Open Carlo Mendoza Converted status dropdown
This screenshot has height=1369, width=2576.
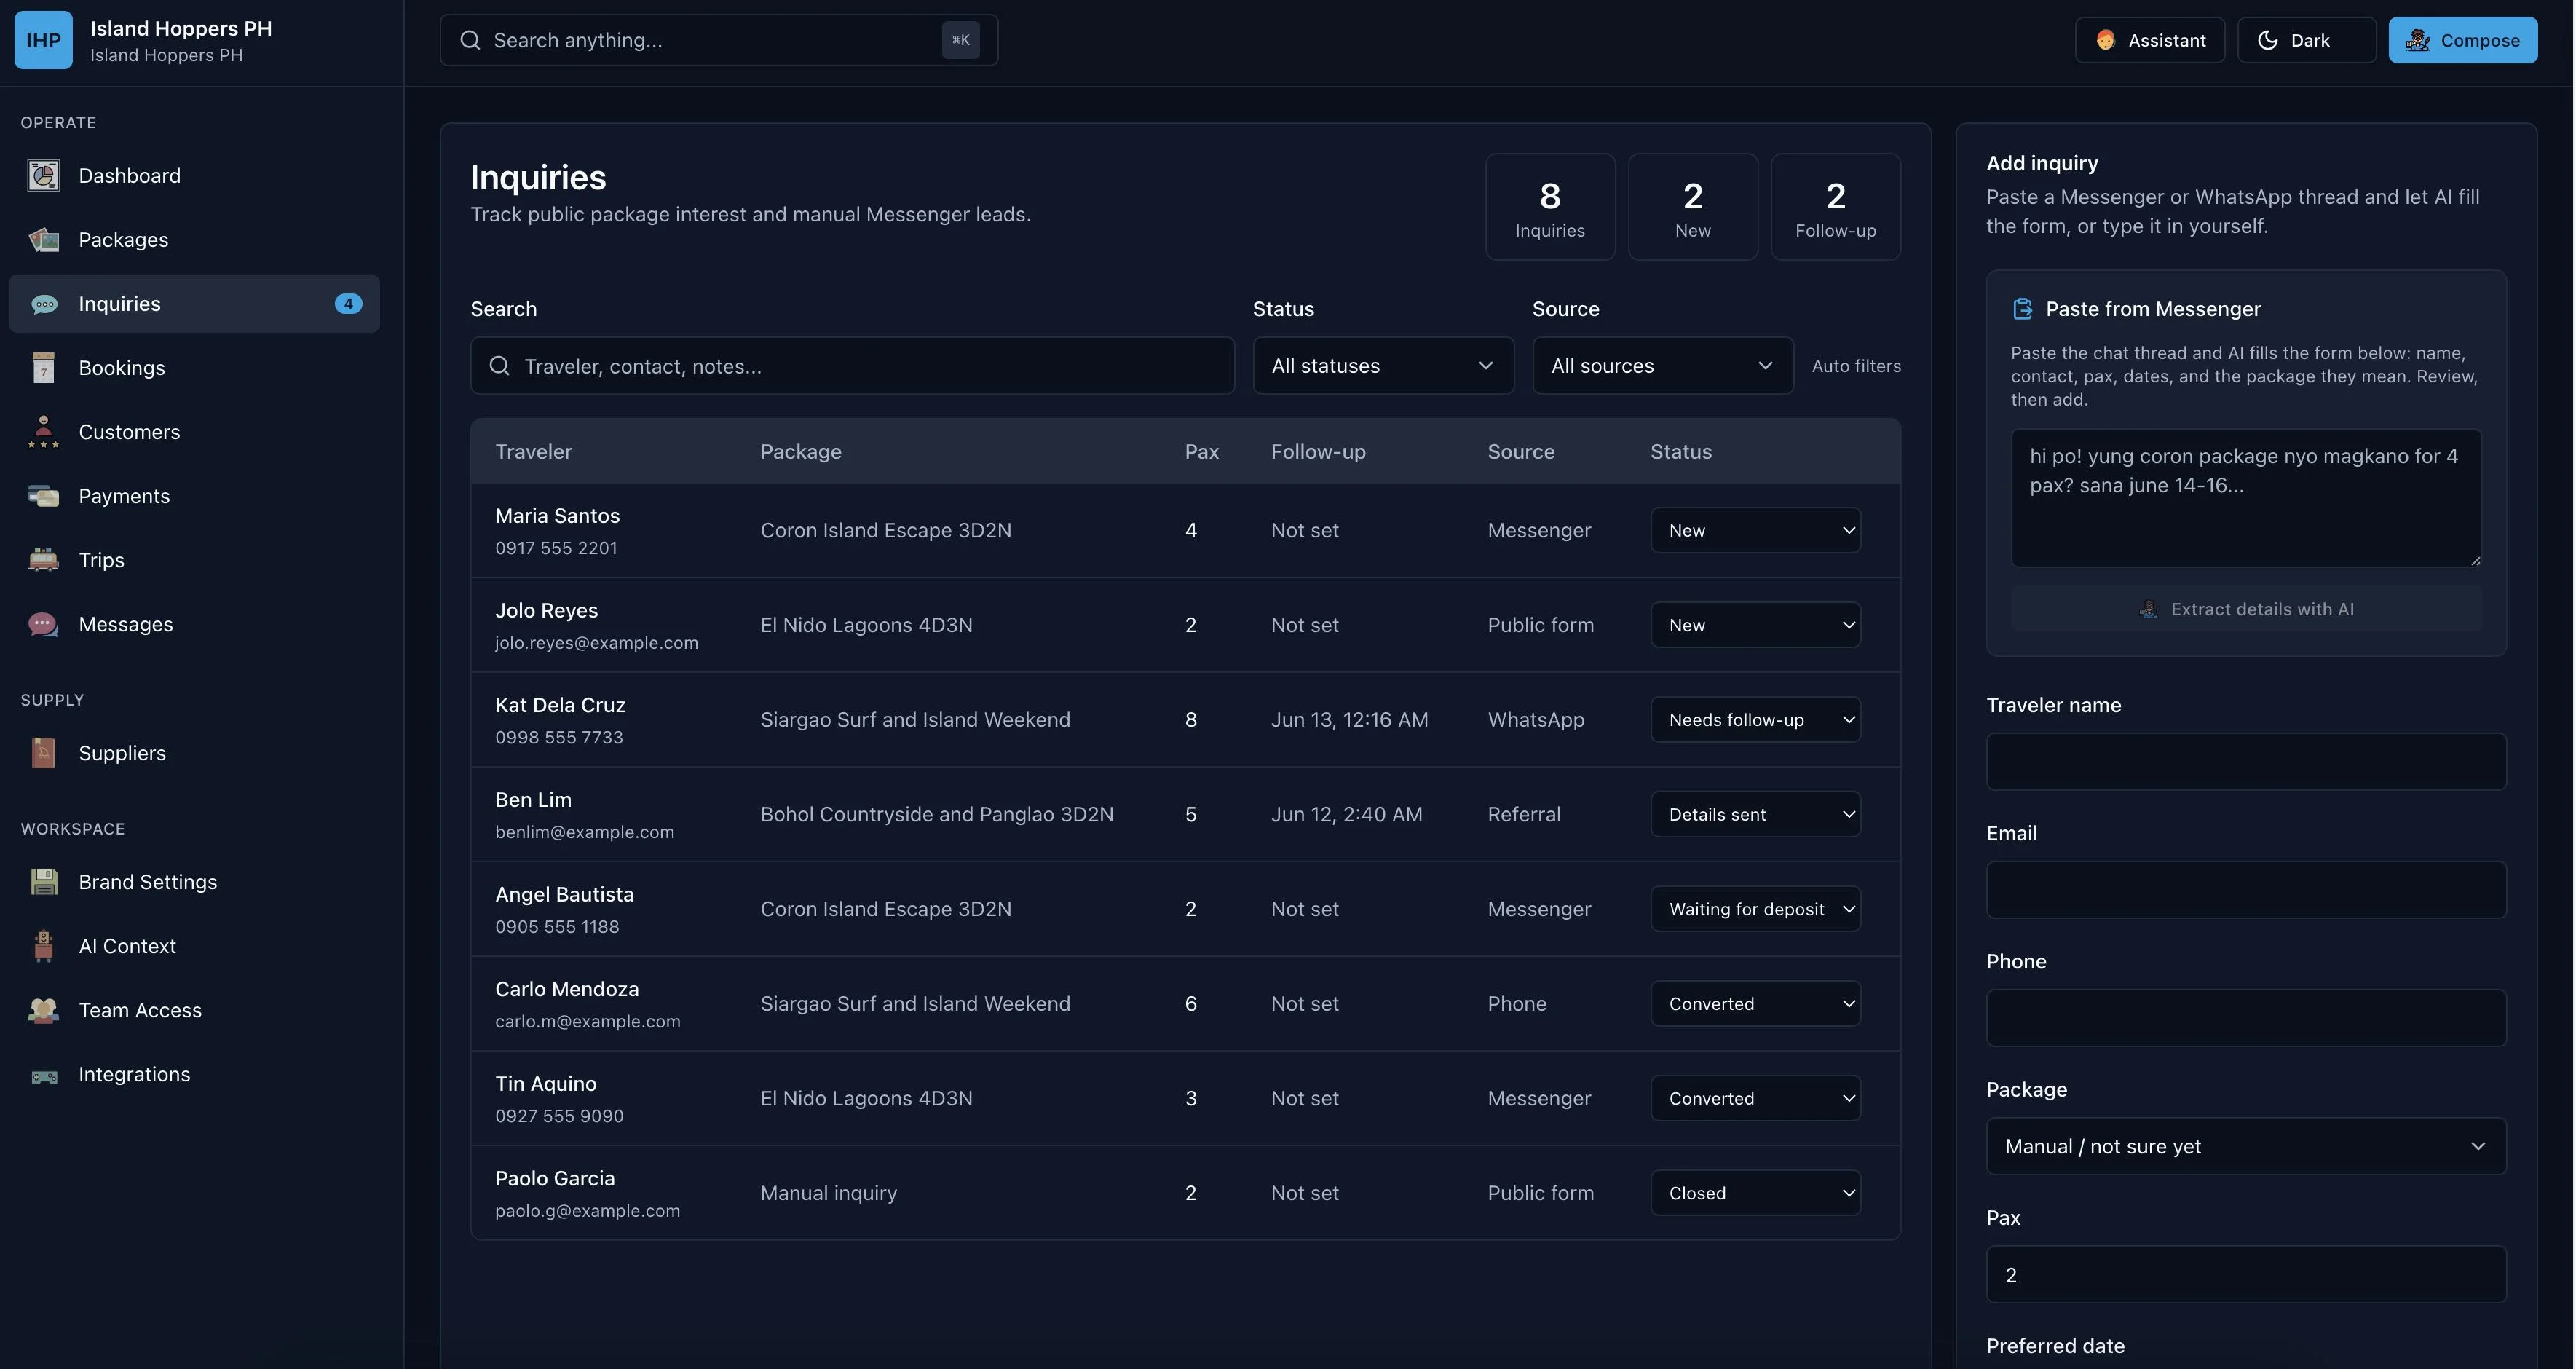1755,1004
